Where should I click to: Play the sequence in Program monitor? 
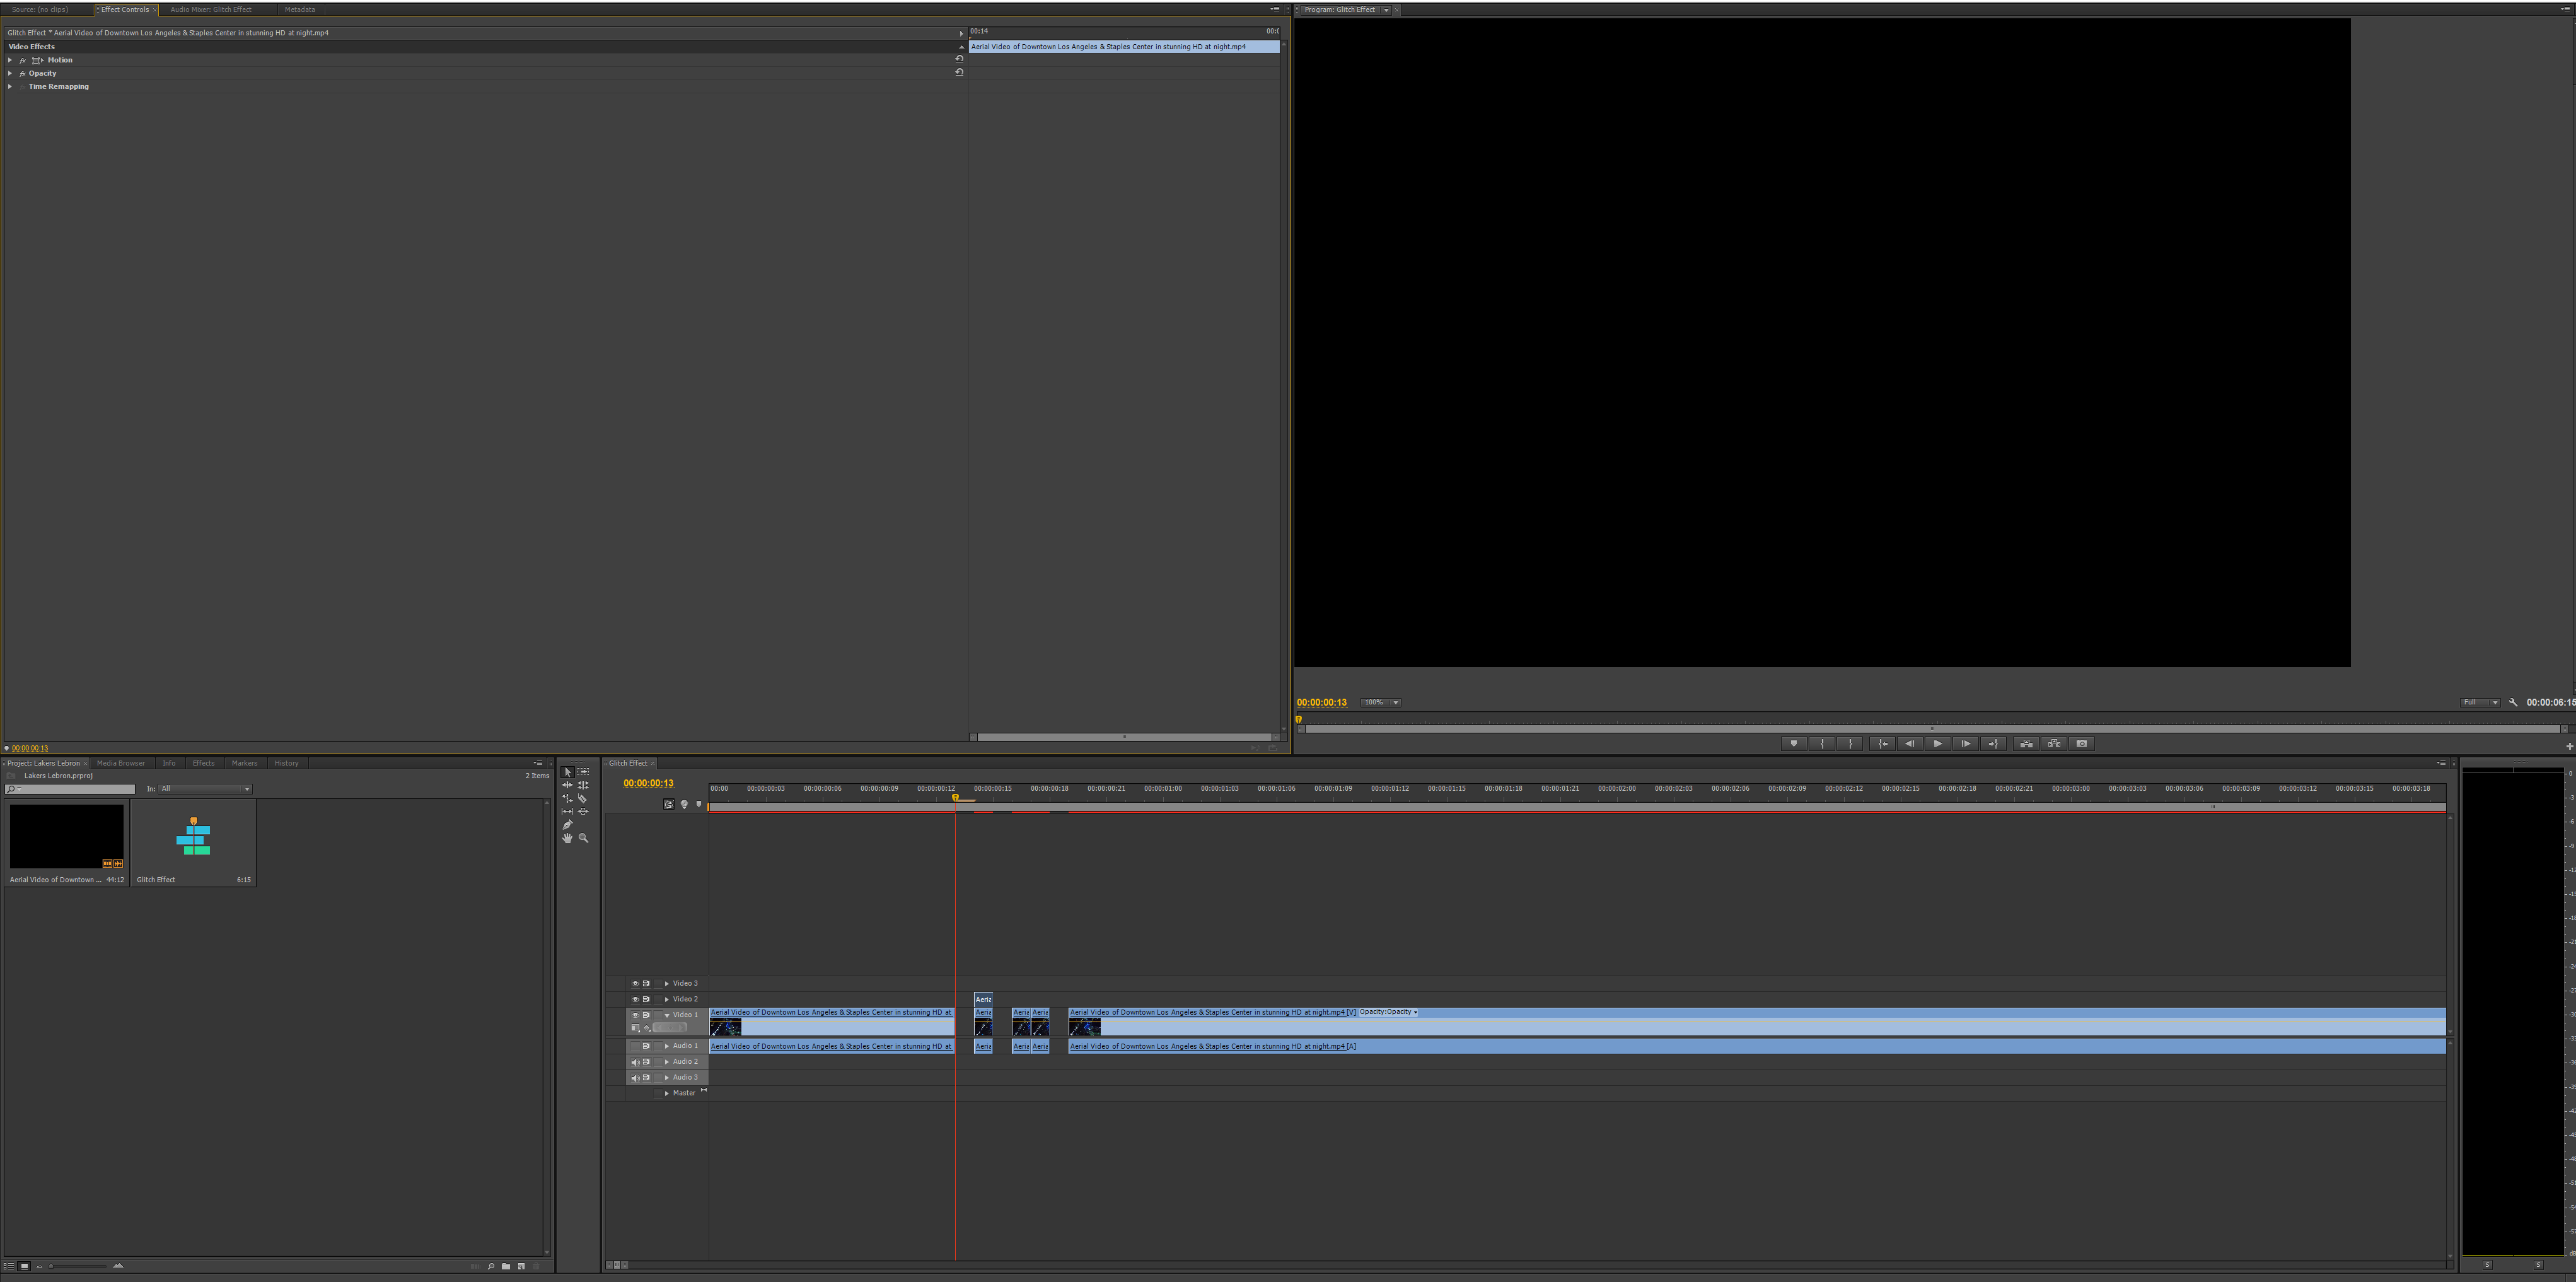pos(1937,743)
